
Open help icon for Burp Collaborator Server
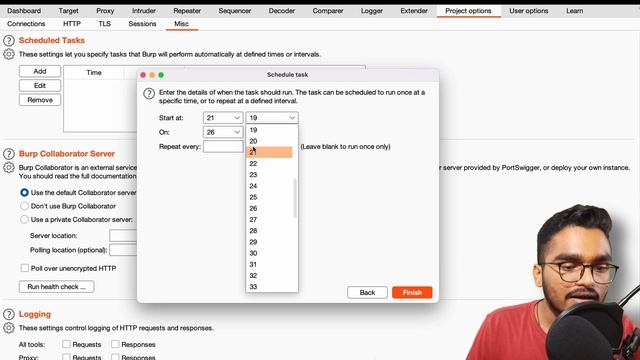pos(9,154)
